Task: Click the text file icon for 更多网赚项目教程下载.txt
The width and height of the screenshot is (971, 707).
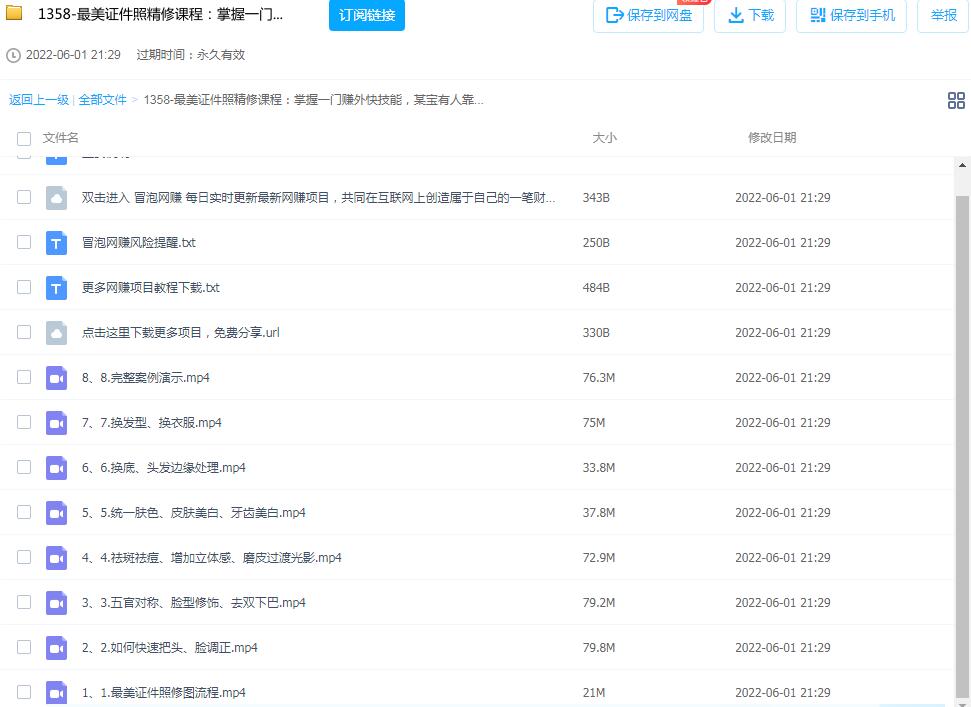Action: tap(56, 288)
